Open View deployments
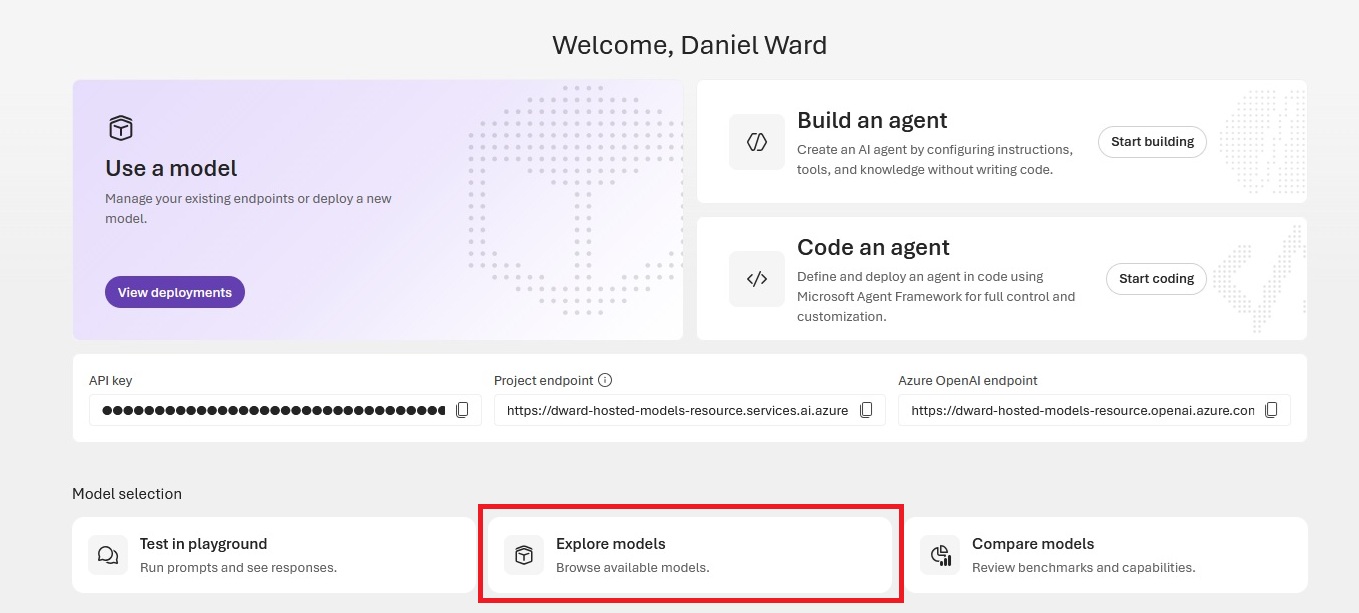 click(x=175, y=292)
